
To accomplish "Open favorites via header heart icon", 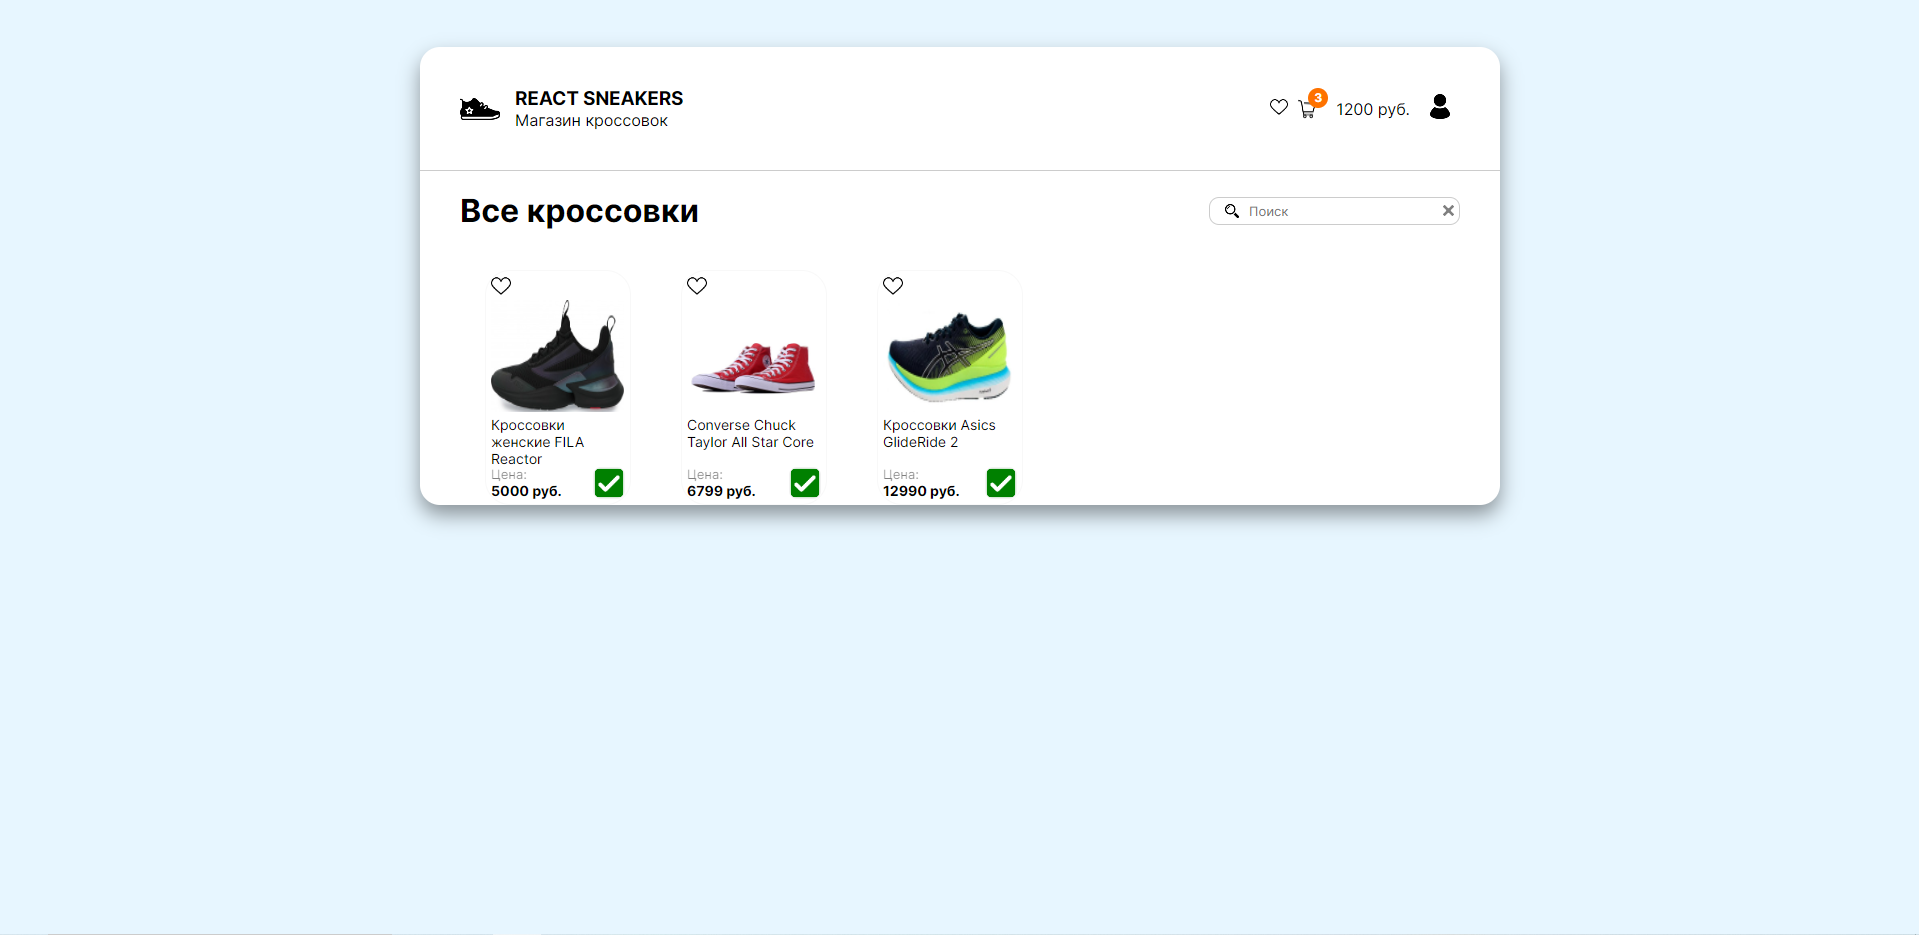I will point(1279,107).
